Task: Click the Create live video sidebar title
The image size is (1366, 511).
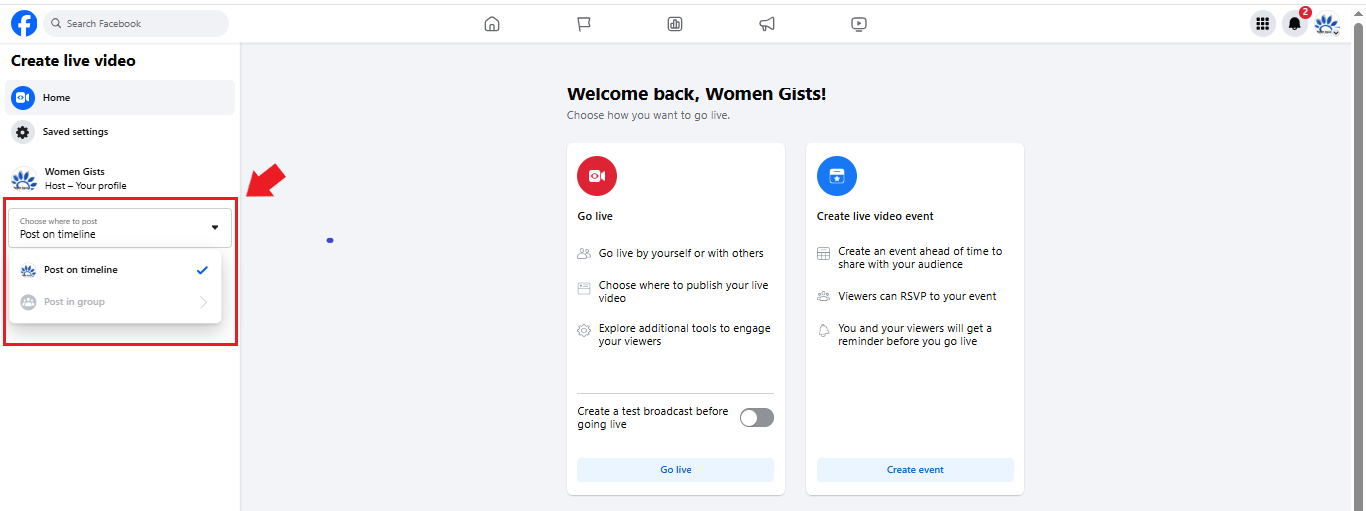Action: pos(73,61)
